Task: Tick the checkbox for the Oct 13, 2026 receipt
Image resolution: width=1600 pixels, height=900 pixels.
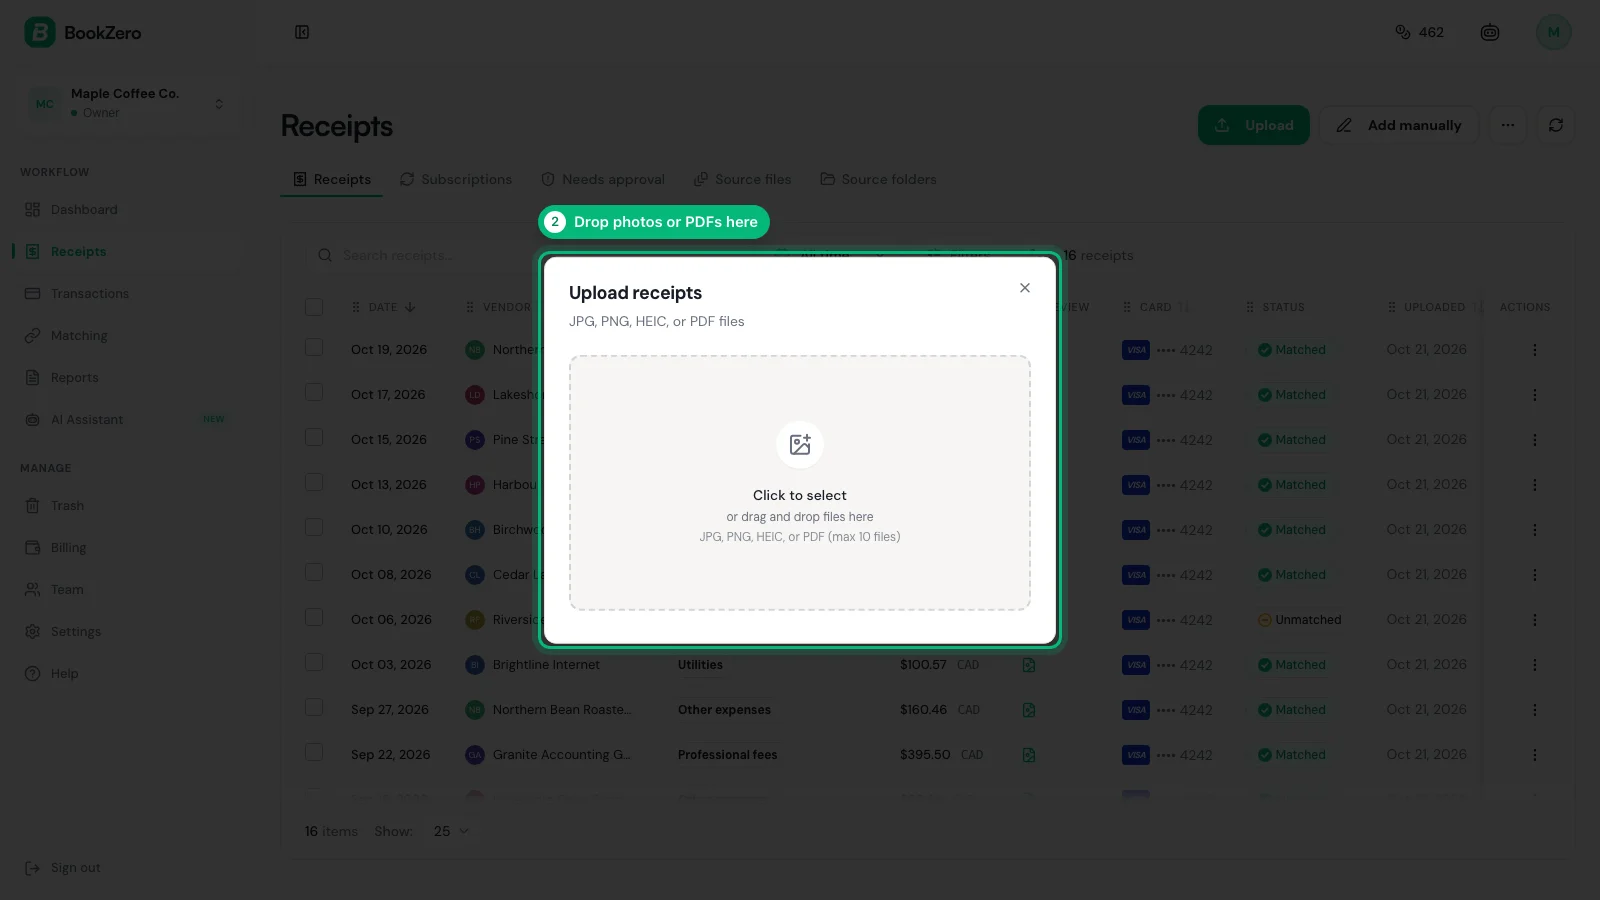Action: click(314, 483)
